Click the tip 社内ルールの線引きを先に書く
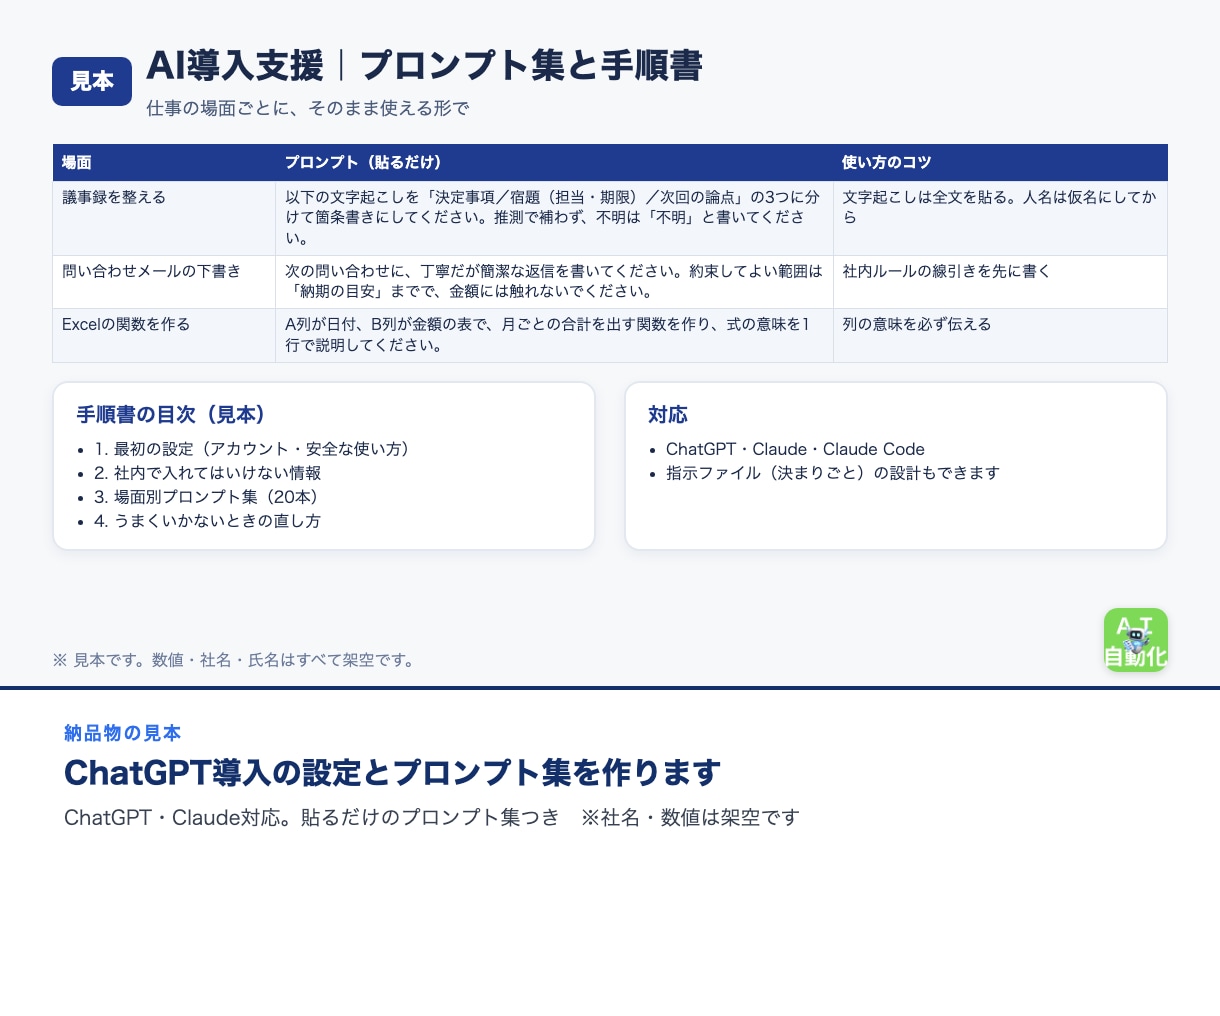1220x1016 pixels. coord(946,271)
